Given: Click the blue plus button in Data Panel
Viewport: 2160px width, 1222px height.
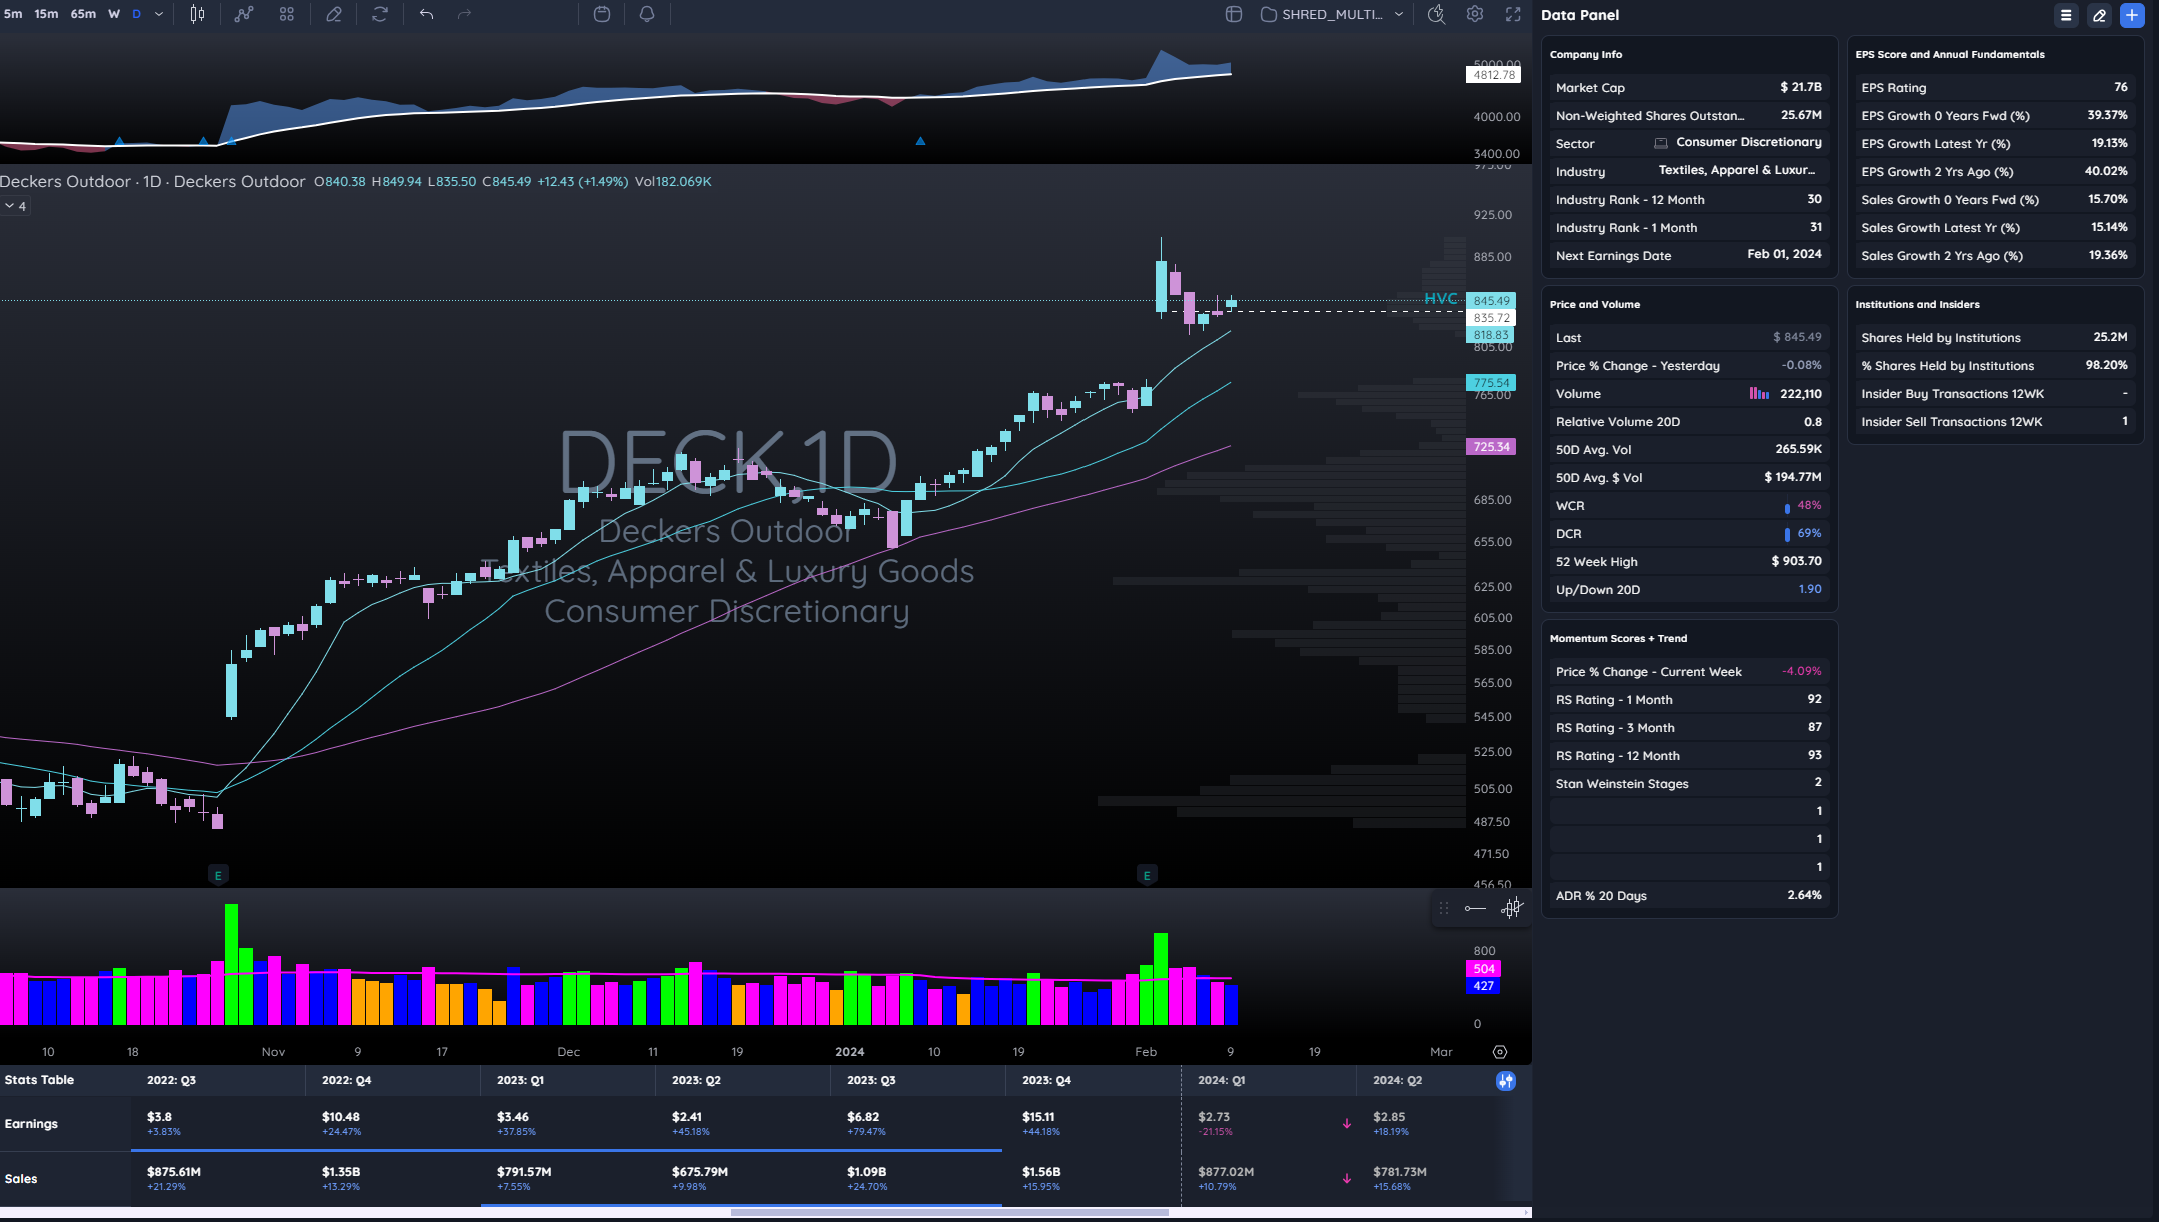Looking at the screenshot, I should [x=2132, y=15].
